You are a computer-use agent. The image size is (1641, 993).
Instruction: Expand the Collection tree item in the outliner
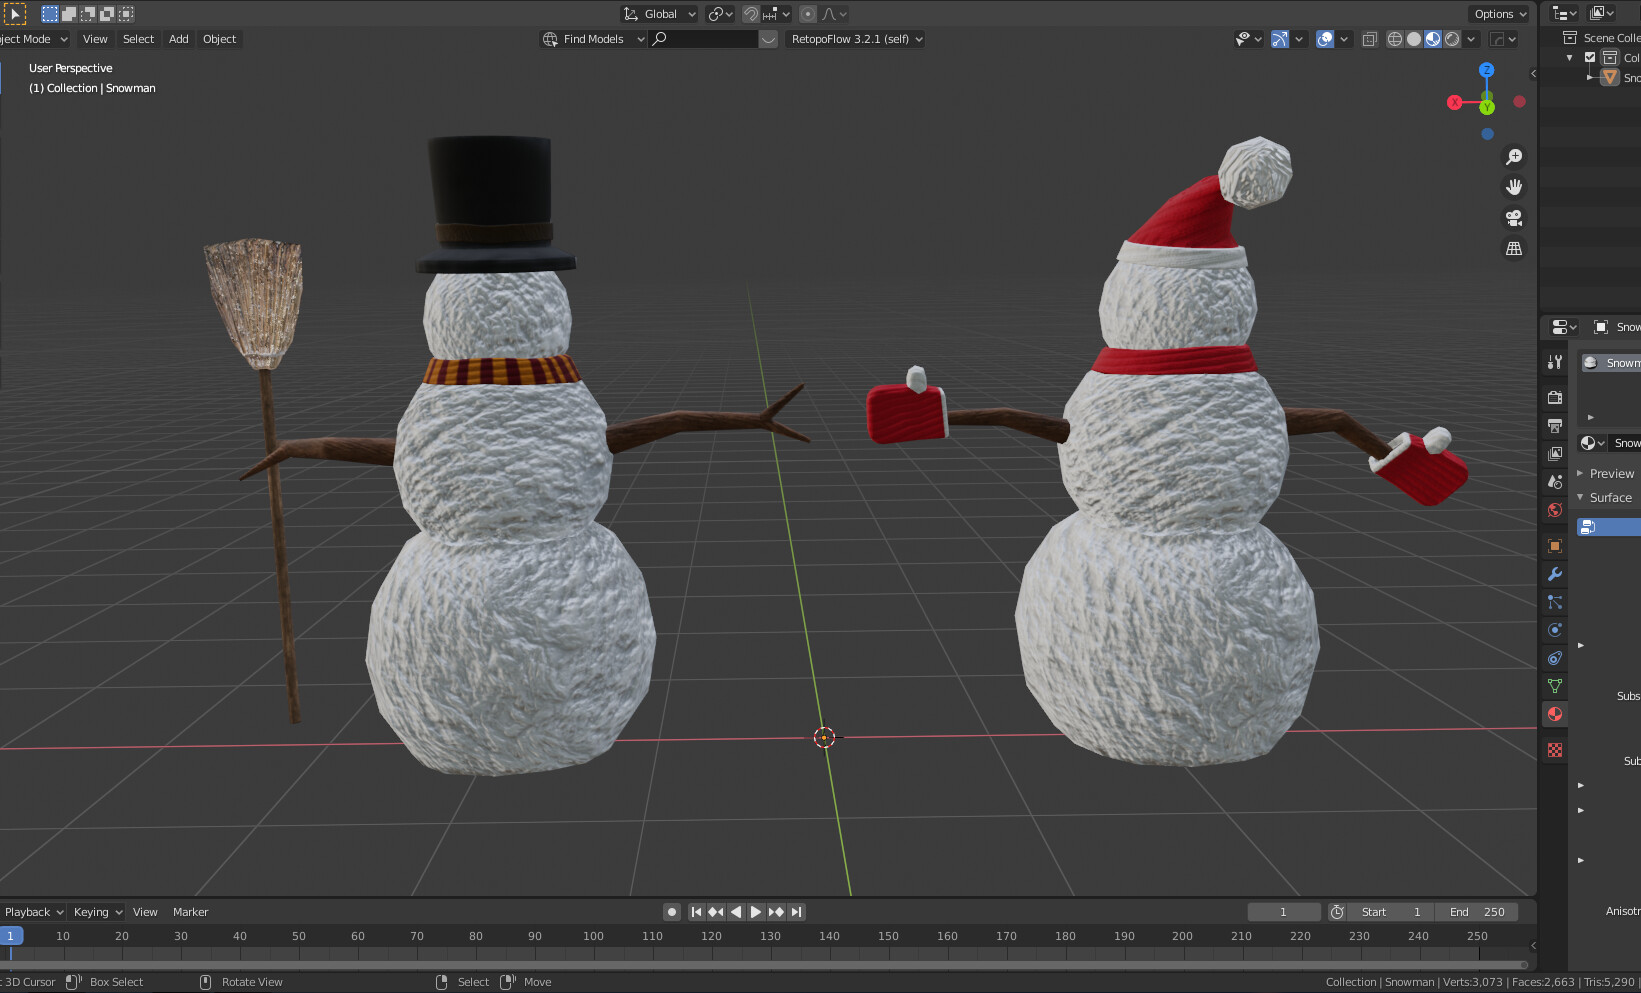pos(1569,57)
